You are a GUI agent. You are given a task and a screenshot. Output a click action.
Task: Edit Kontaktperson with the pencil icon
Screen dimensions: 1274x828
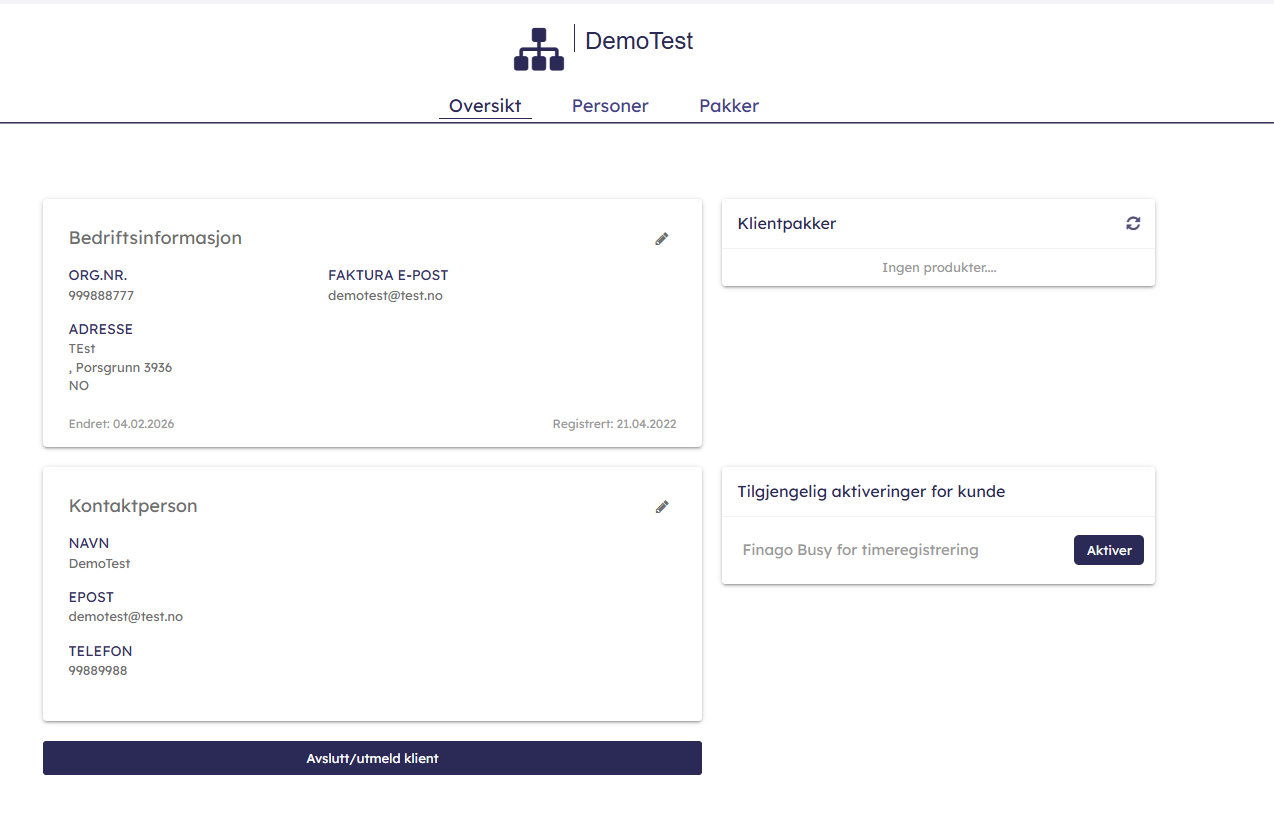coord(661,507)
